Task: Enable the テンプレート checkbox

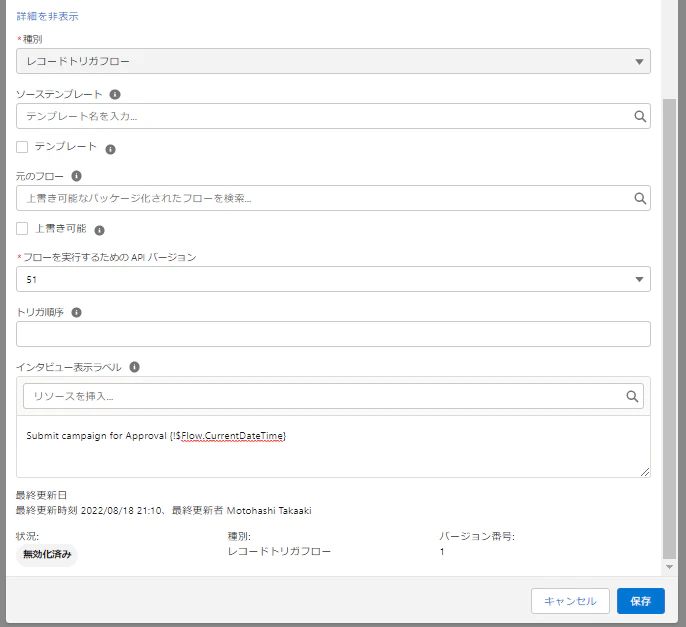Action: [22, 147]
